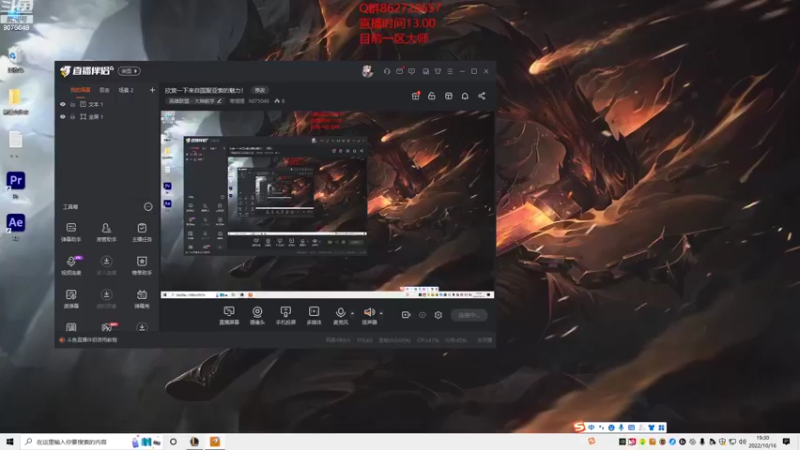Add 摄像头 camera source
Screen dimensions: 800x450
[x=257, y=315]
